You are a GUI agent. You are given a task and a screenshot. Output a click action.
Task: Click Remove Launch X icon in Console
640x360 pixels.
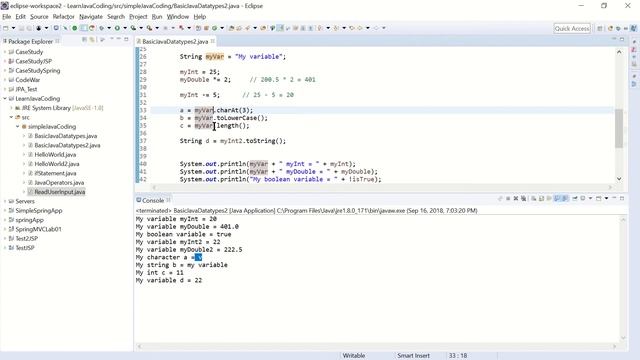point(516,198)
